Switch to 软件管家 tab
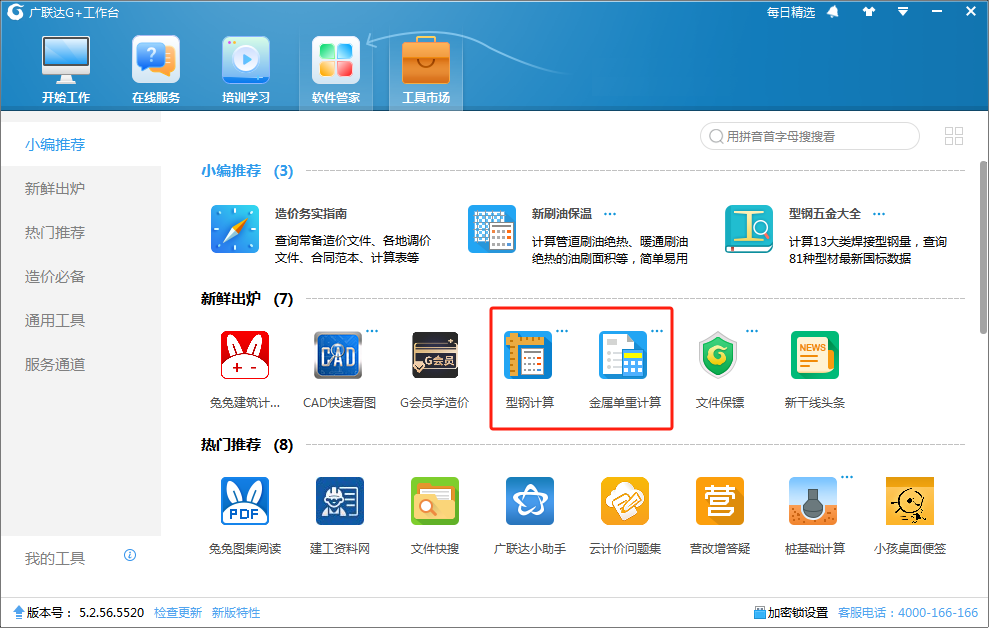Image resolution: width=989 pixels, height=628 pixels. click(336, 70)
